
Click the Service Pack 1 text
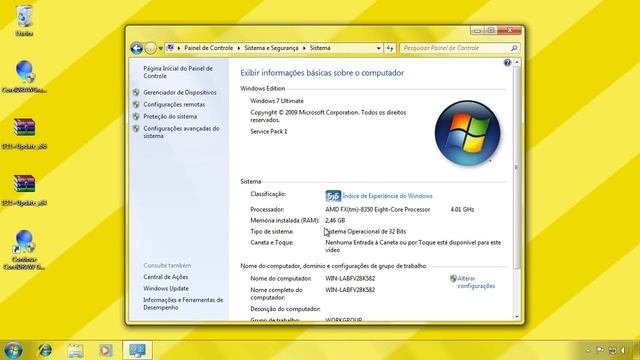tap(269, 131)
